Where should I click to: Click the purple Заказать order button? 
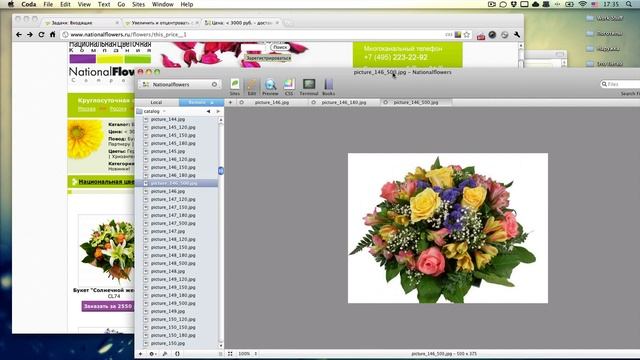point(108,306)
